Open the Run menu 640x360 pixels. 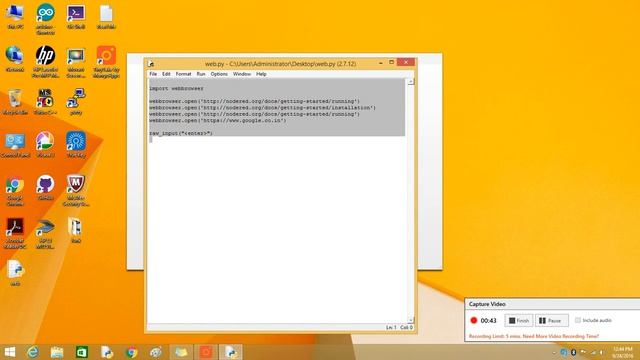click(201, 74)
